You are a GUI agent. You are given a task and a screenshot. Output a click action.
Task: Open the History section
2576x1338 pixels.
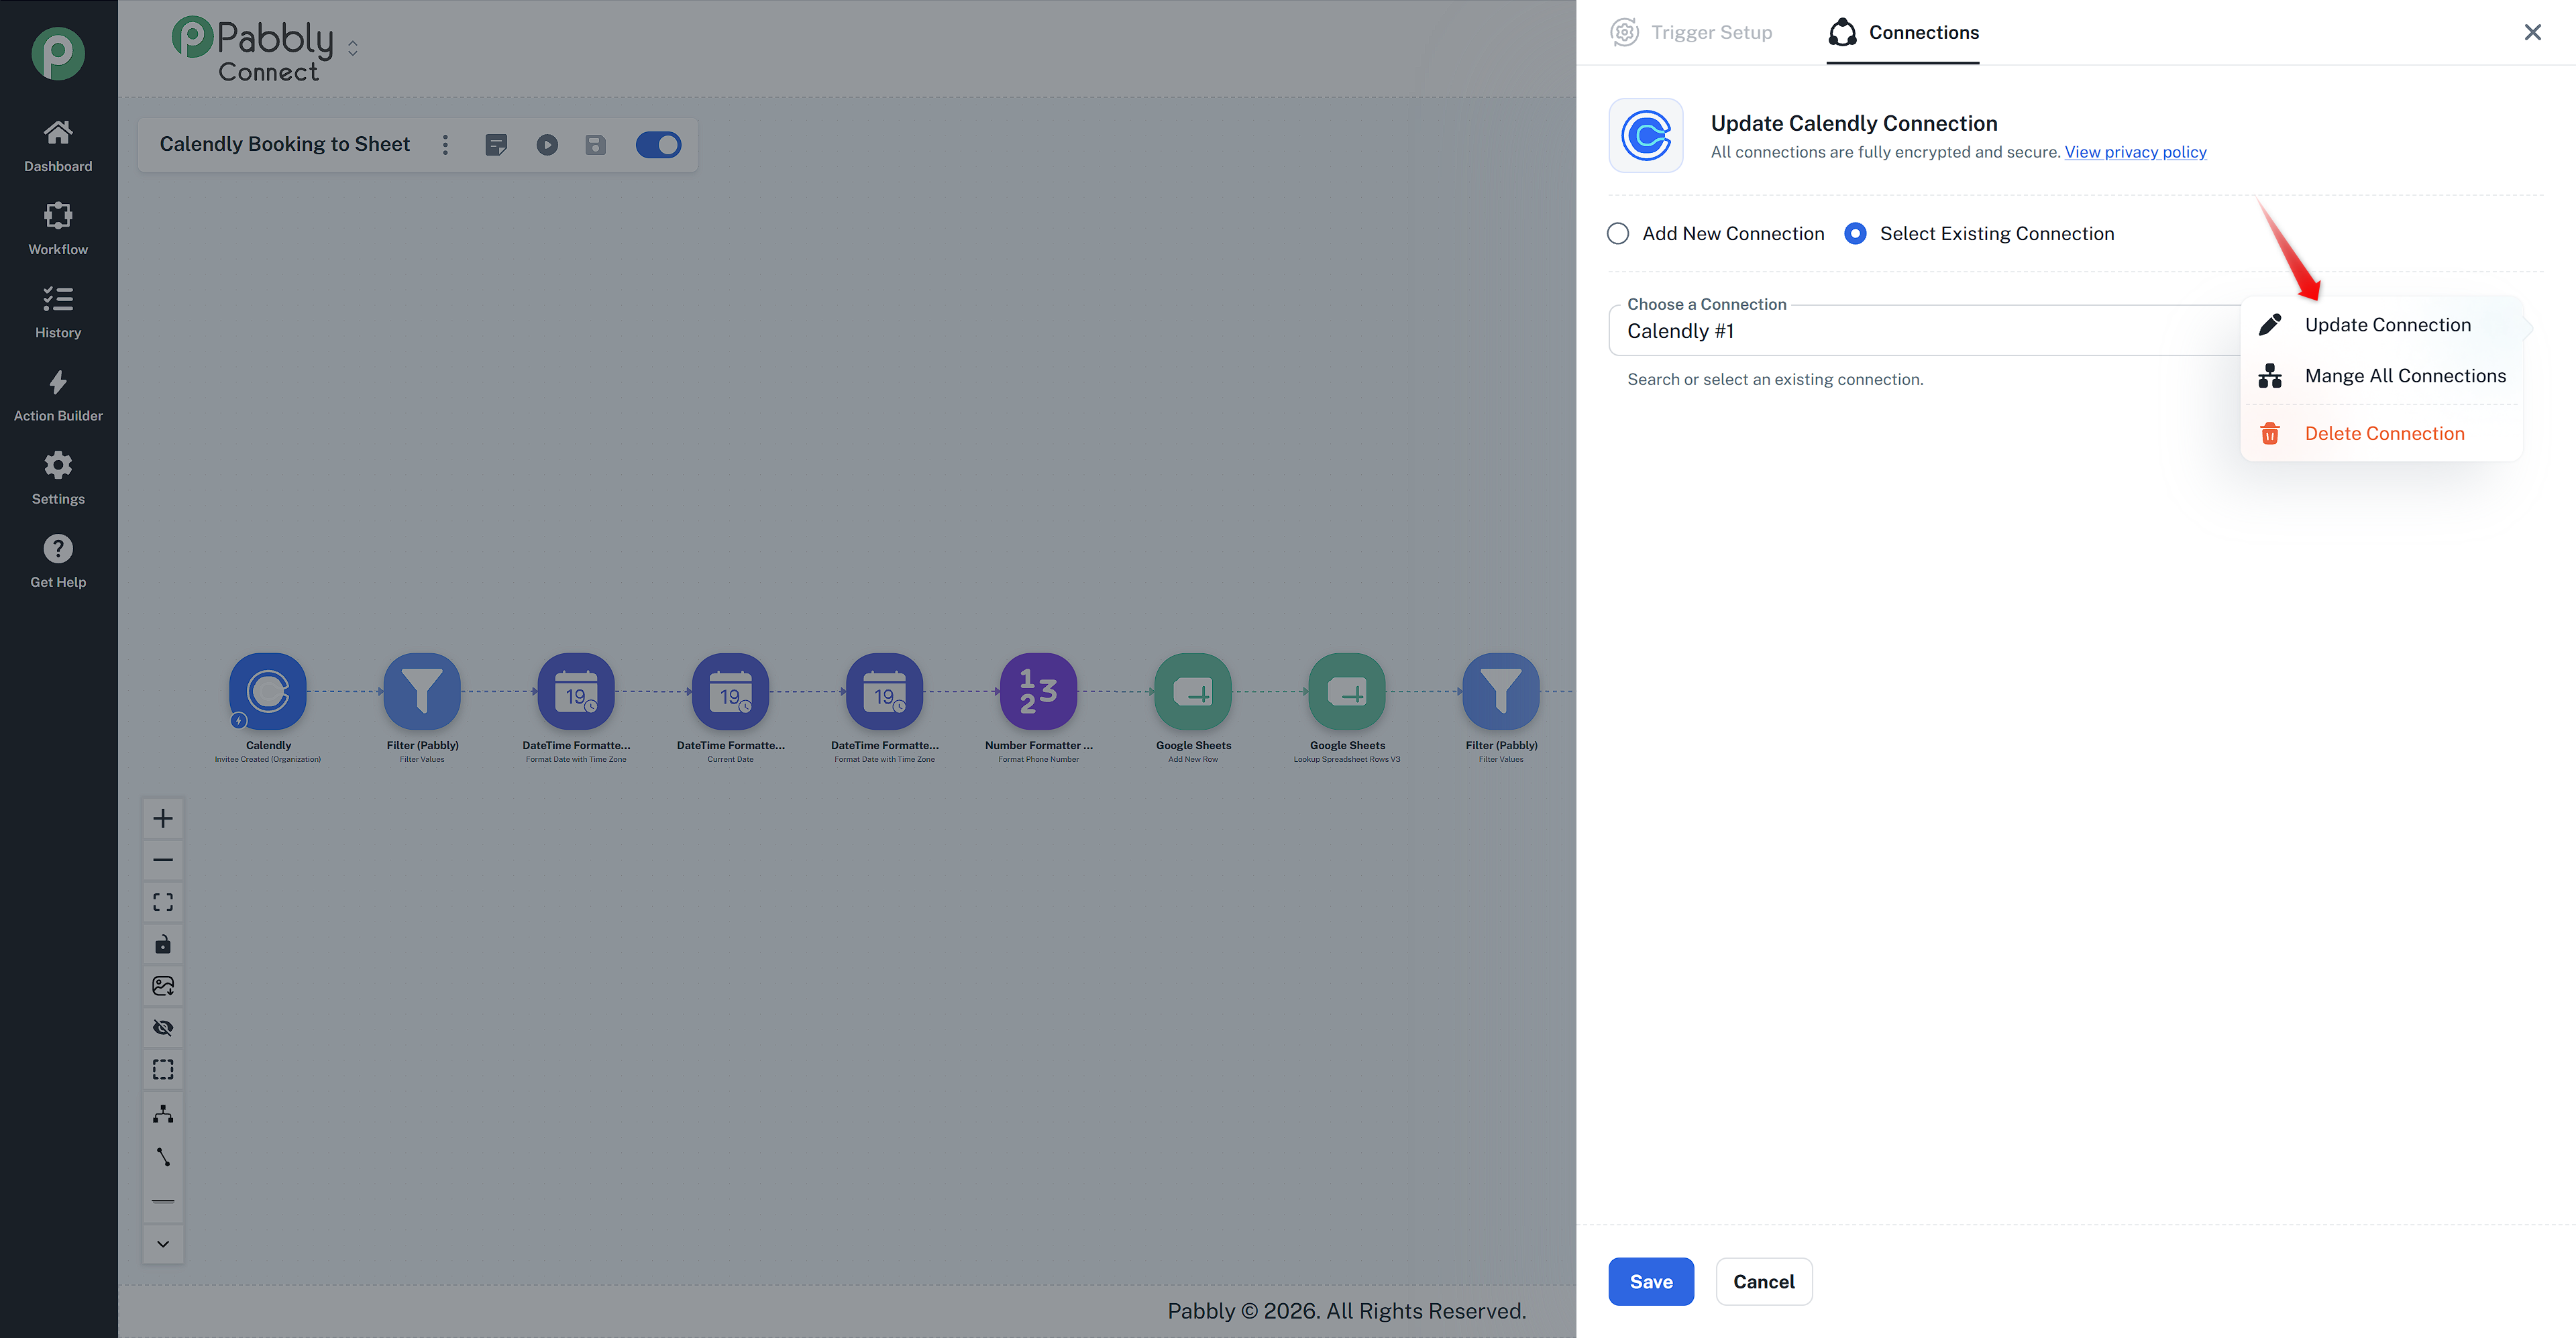click(58, 312)
